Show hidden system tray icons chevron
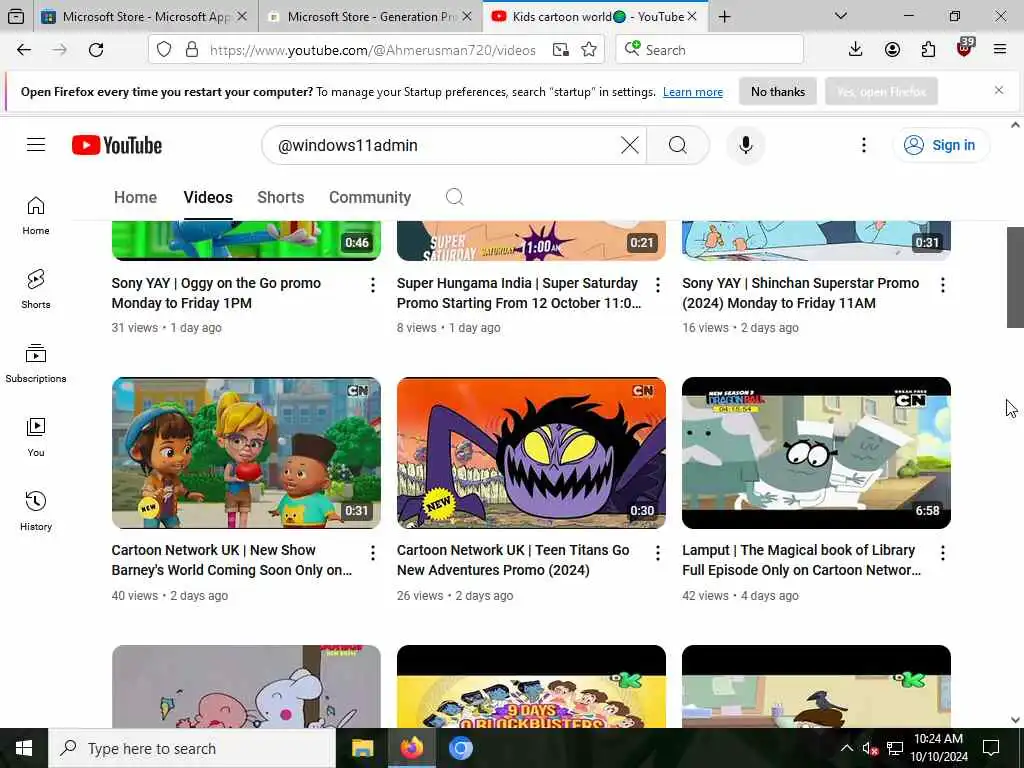This screenshot has width=1024, height=768. click(x=846, y=748)
